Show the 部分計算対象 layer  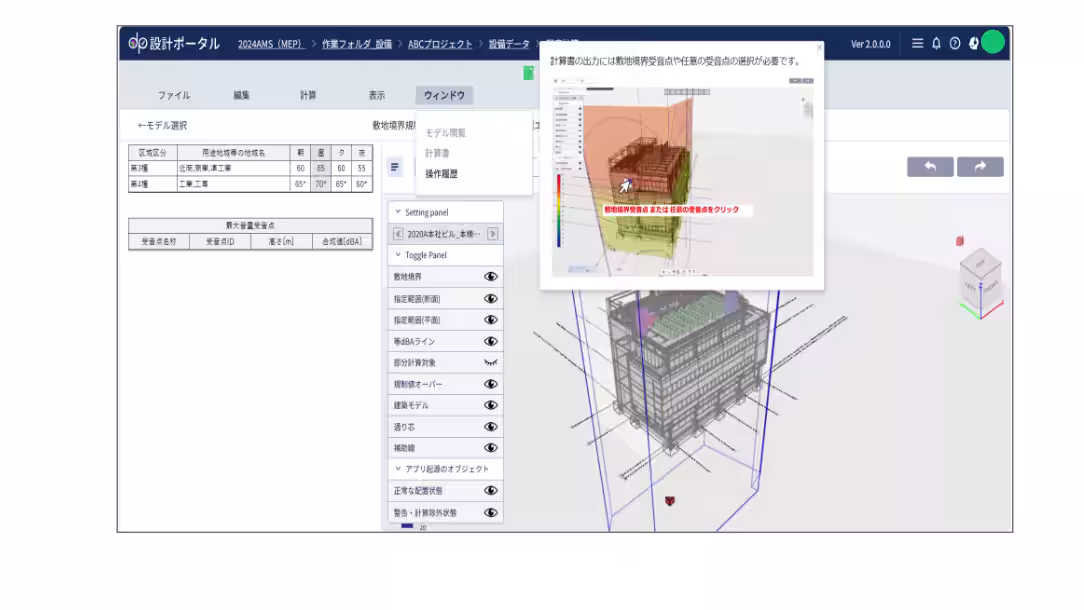tap(491, 362)
